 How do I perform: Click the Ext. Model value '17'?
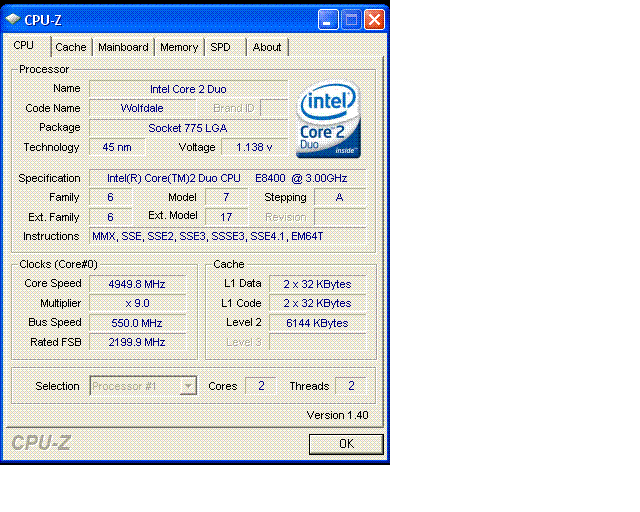pos(226,217)
